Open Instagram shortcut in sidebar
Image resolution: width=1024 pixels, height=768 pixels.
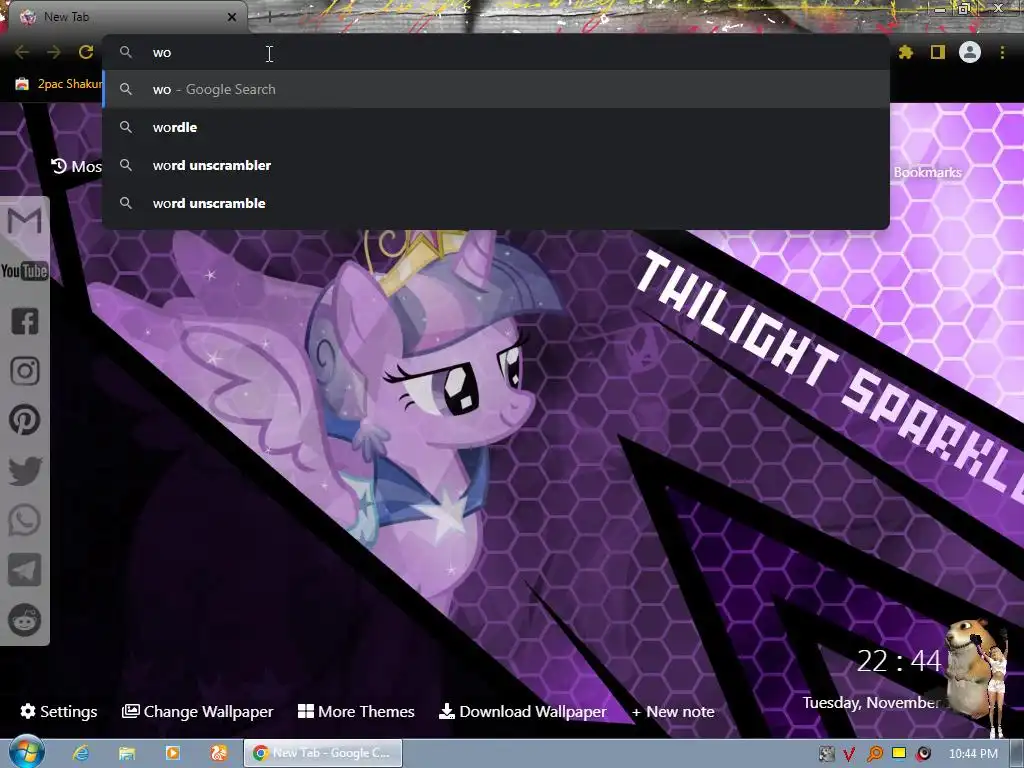coord(25,371)
